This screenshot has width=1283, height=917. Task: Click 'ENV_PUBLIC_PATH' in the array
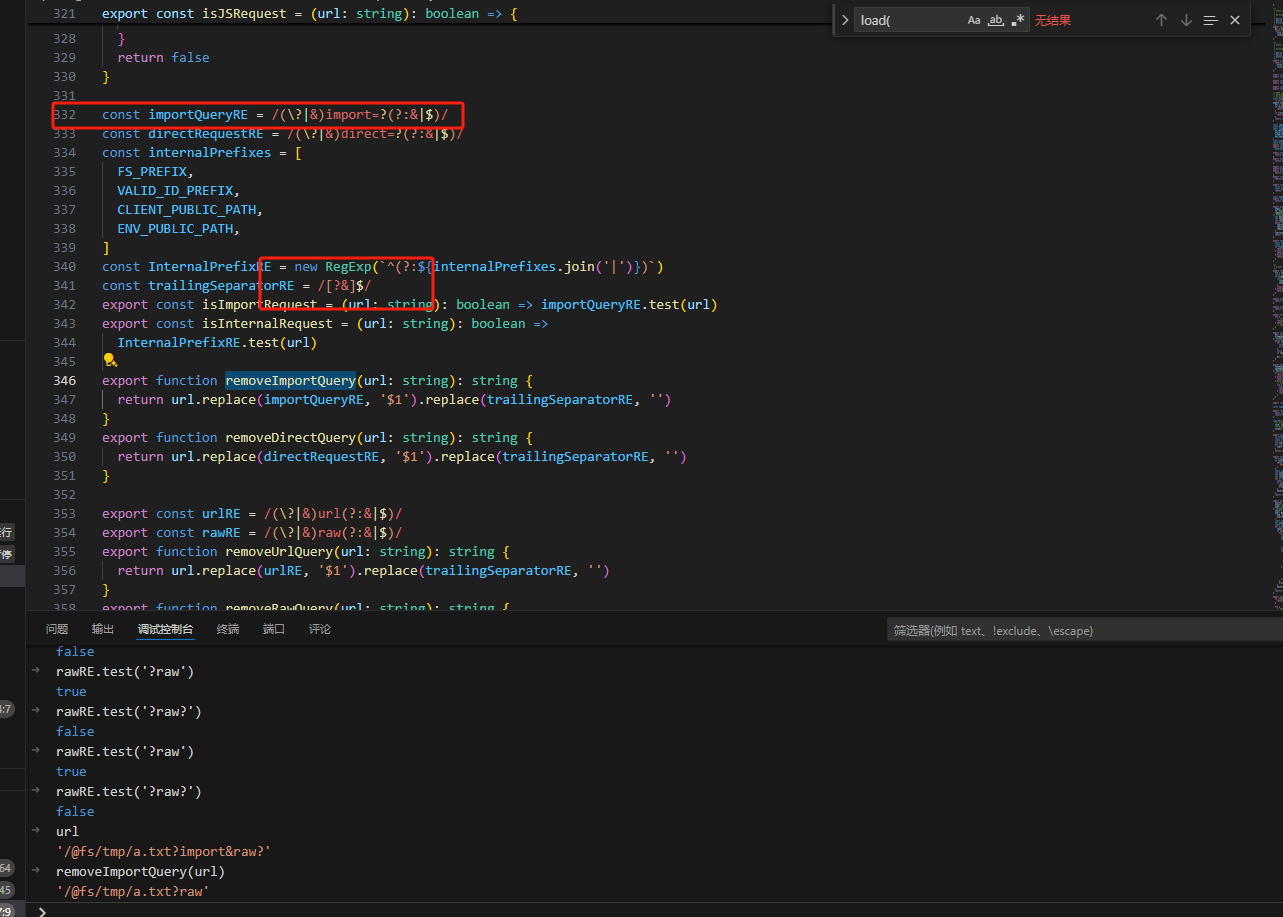click(x=175, y=229)
